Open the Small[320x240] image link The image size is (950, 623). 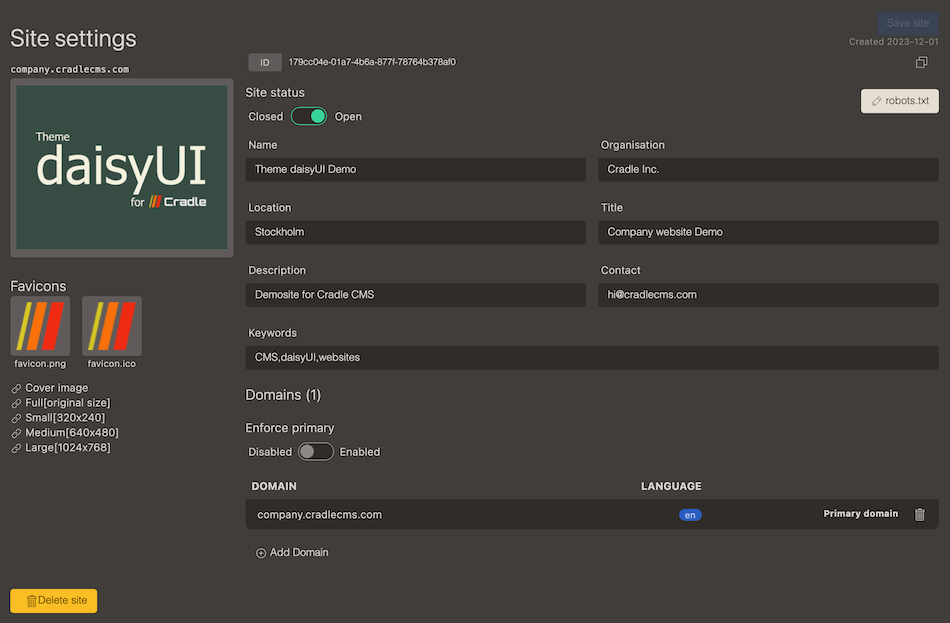[x=58, y=418]
